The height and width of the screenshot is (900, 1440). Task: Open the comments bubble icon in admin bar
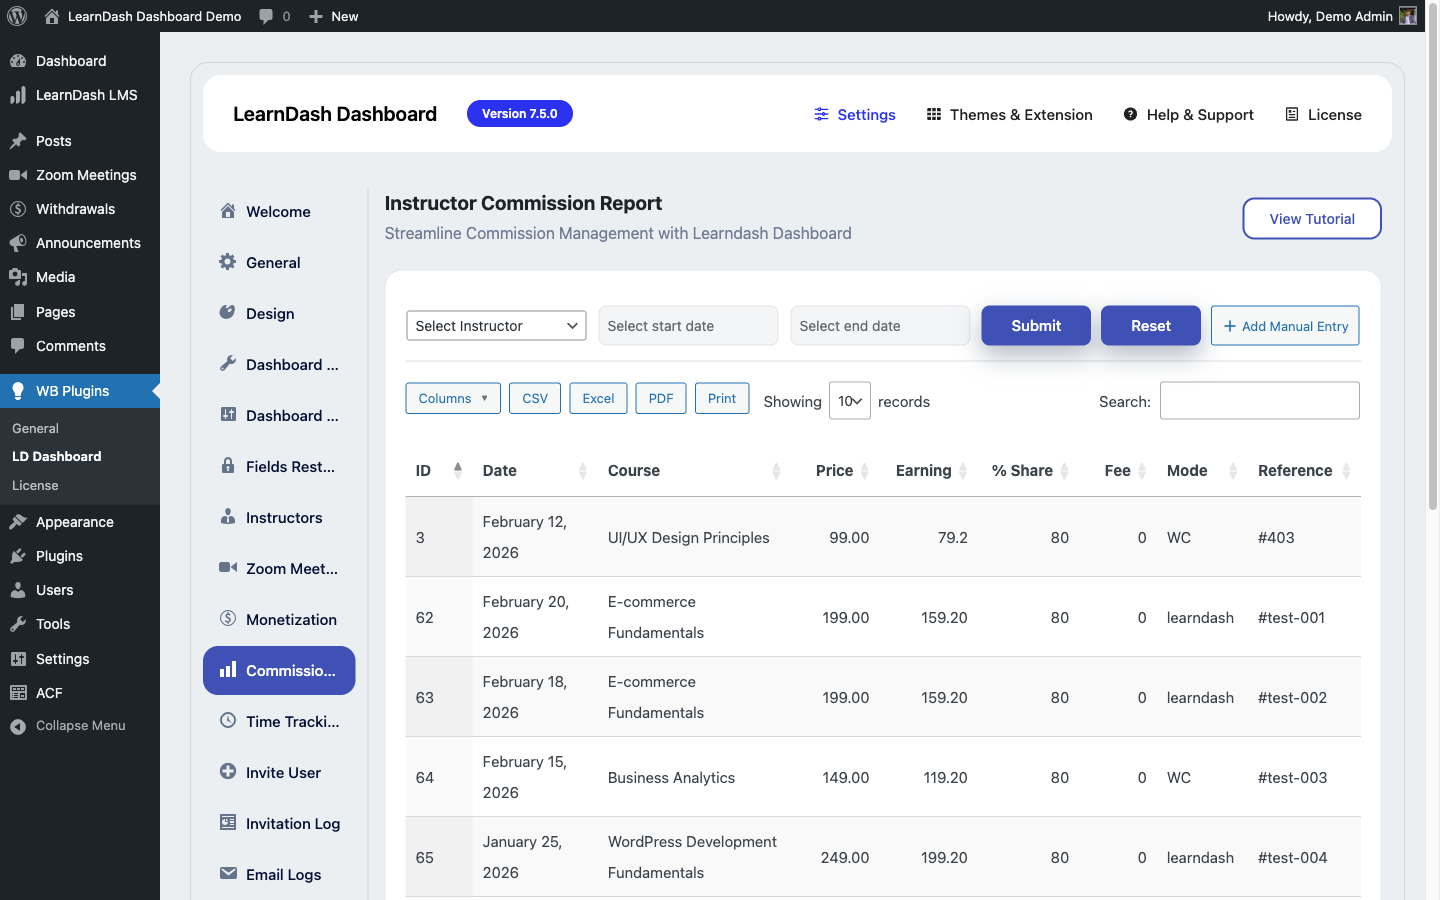[x=266, y=16]
